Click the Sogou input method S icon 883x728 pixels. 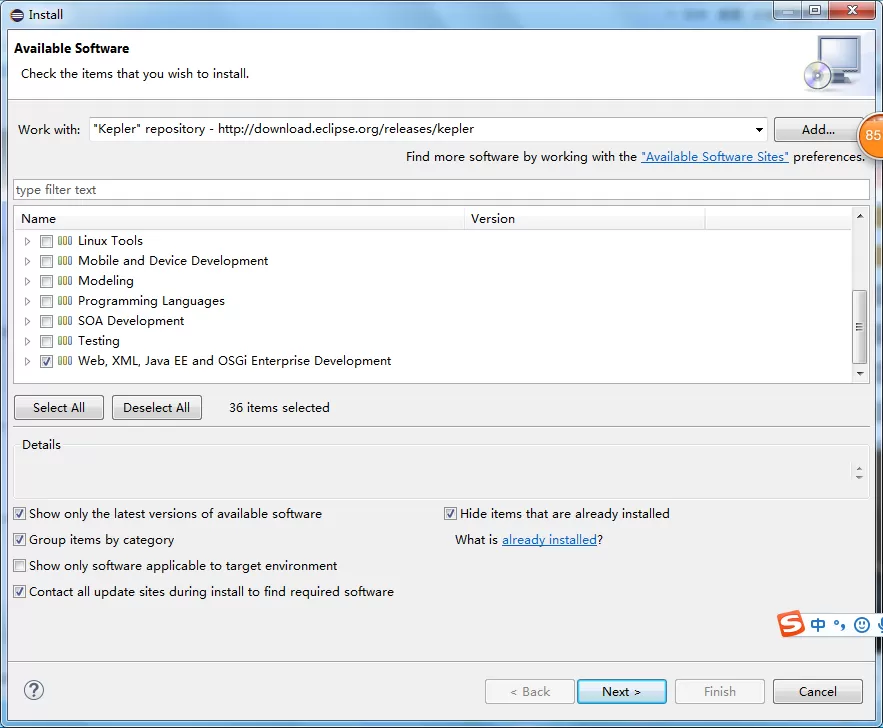(x=791, y=623)
